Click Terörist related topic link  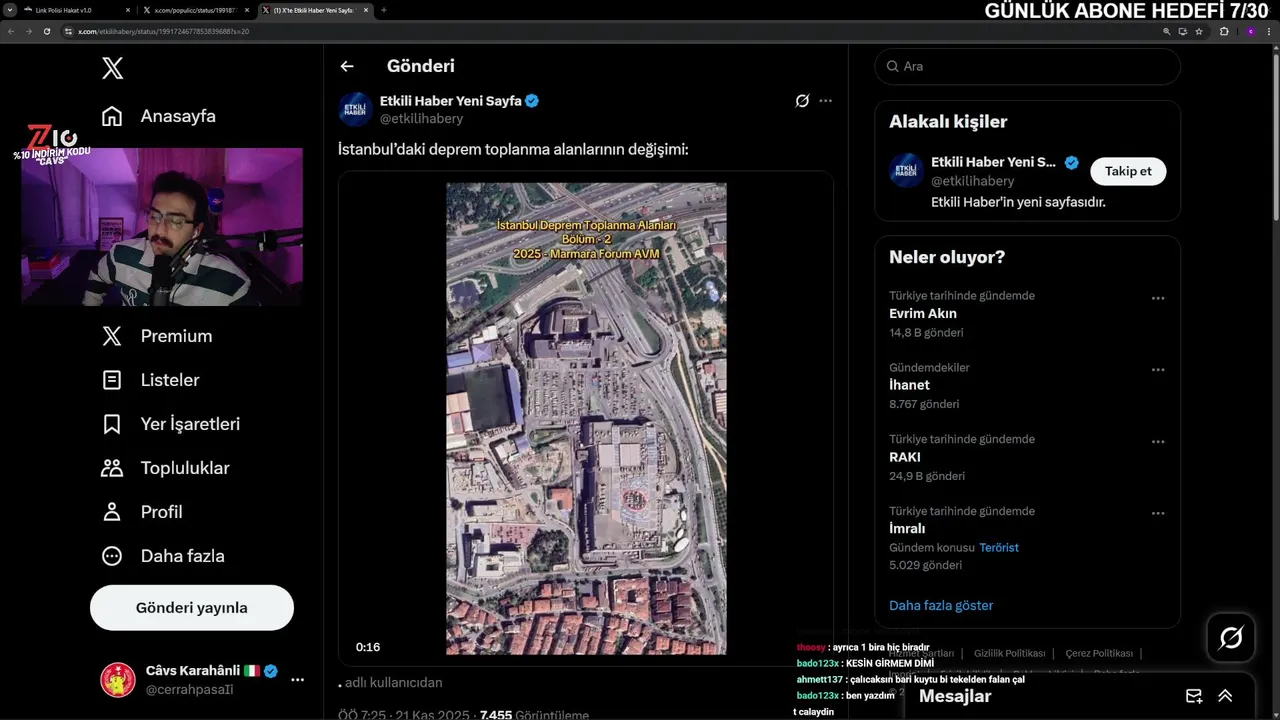coord(999,548)
